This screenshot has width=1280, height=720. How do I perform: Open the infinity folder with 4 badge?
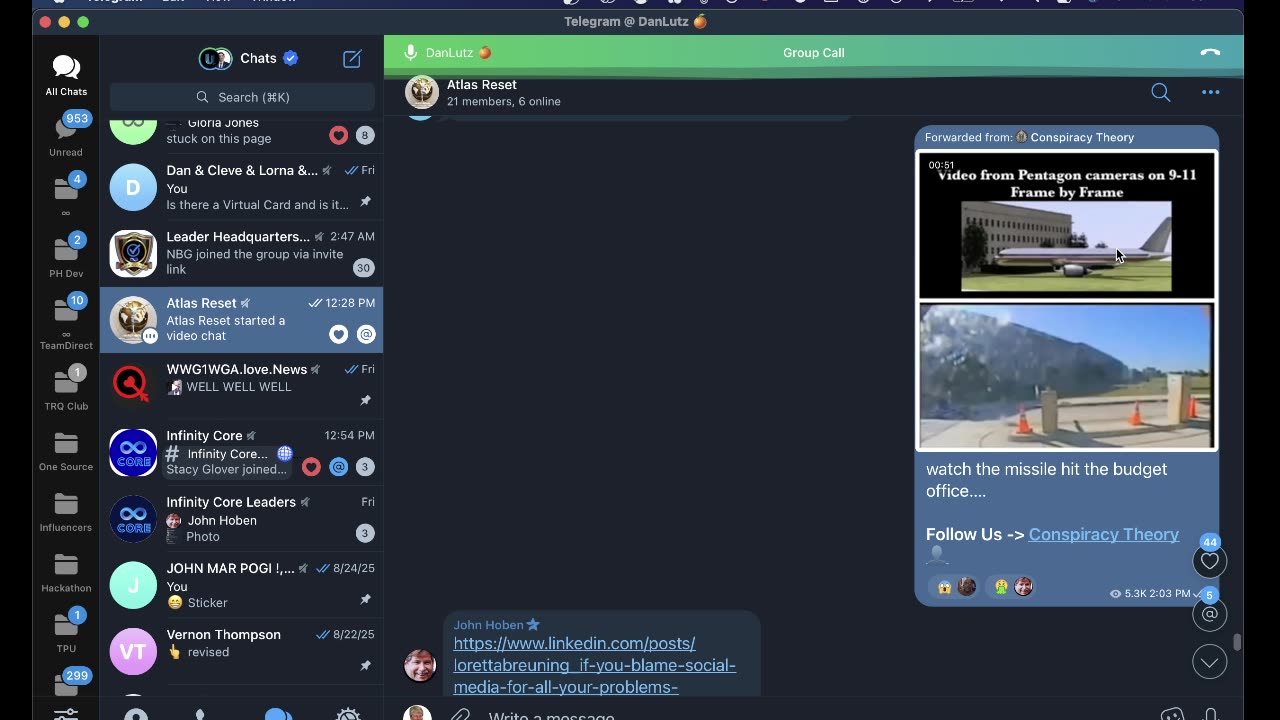click(66, 195)
